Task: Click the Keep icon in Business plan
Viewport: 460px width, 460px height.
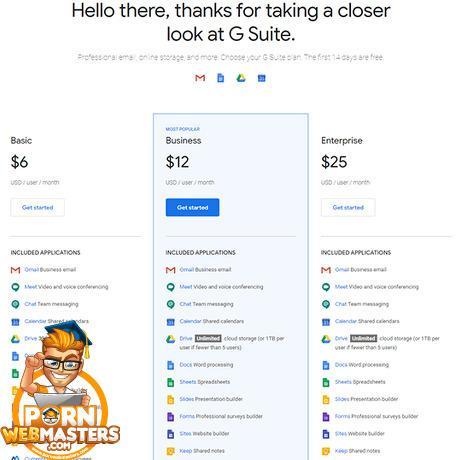Action: (x=171, y=451)
